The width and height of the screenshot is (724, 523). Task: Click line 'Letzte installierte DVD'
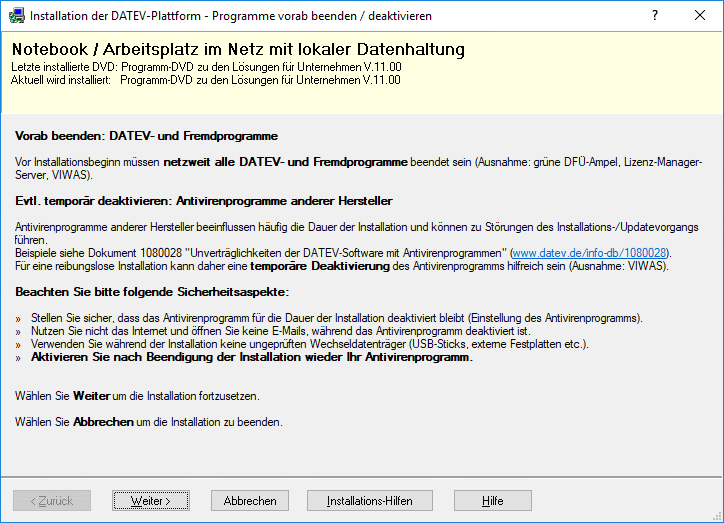(206, 67)
